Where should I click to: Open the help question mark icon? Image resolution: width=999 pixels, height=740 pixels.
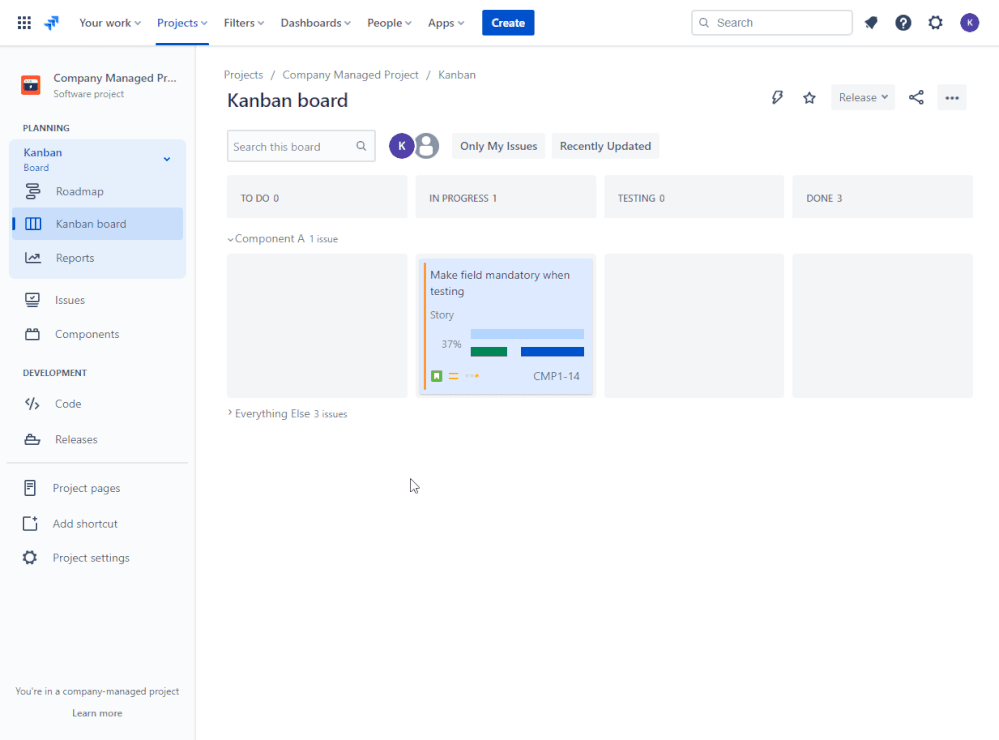click(x=903, y=23)
